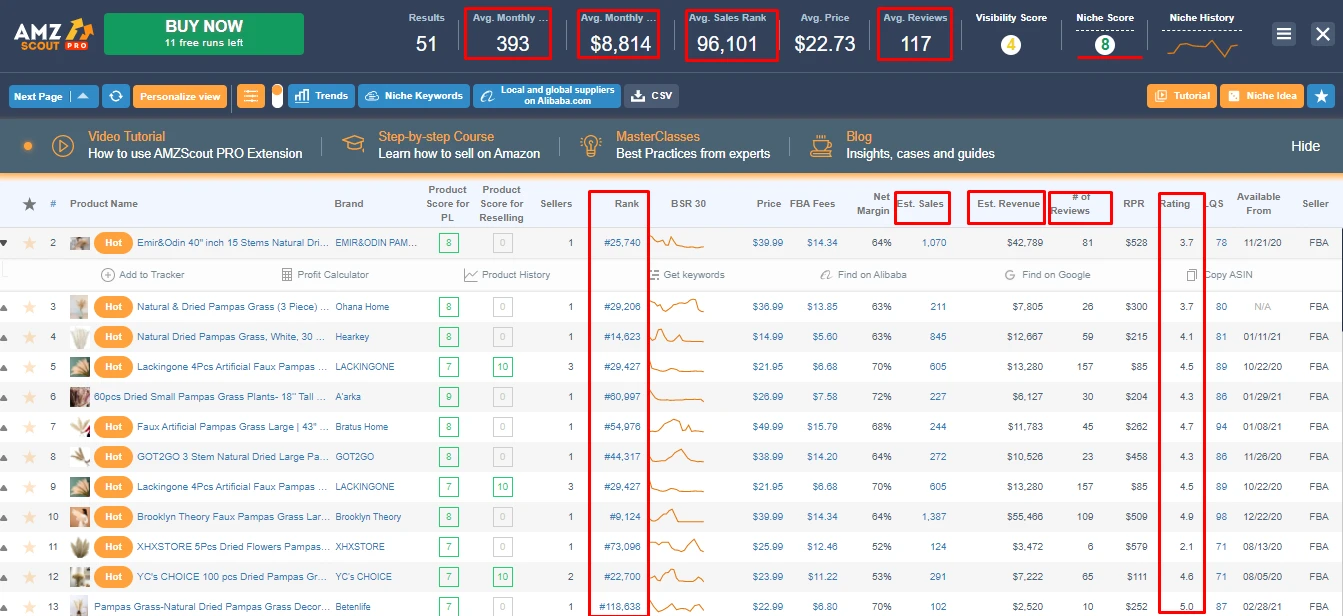Screen dimensions: 1343x616
Task: Click the Personalize view button
Action: click(180, 97)
